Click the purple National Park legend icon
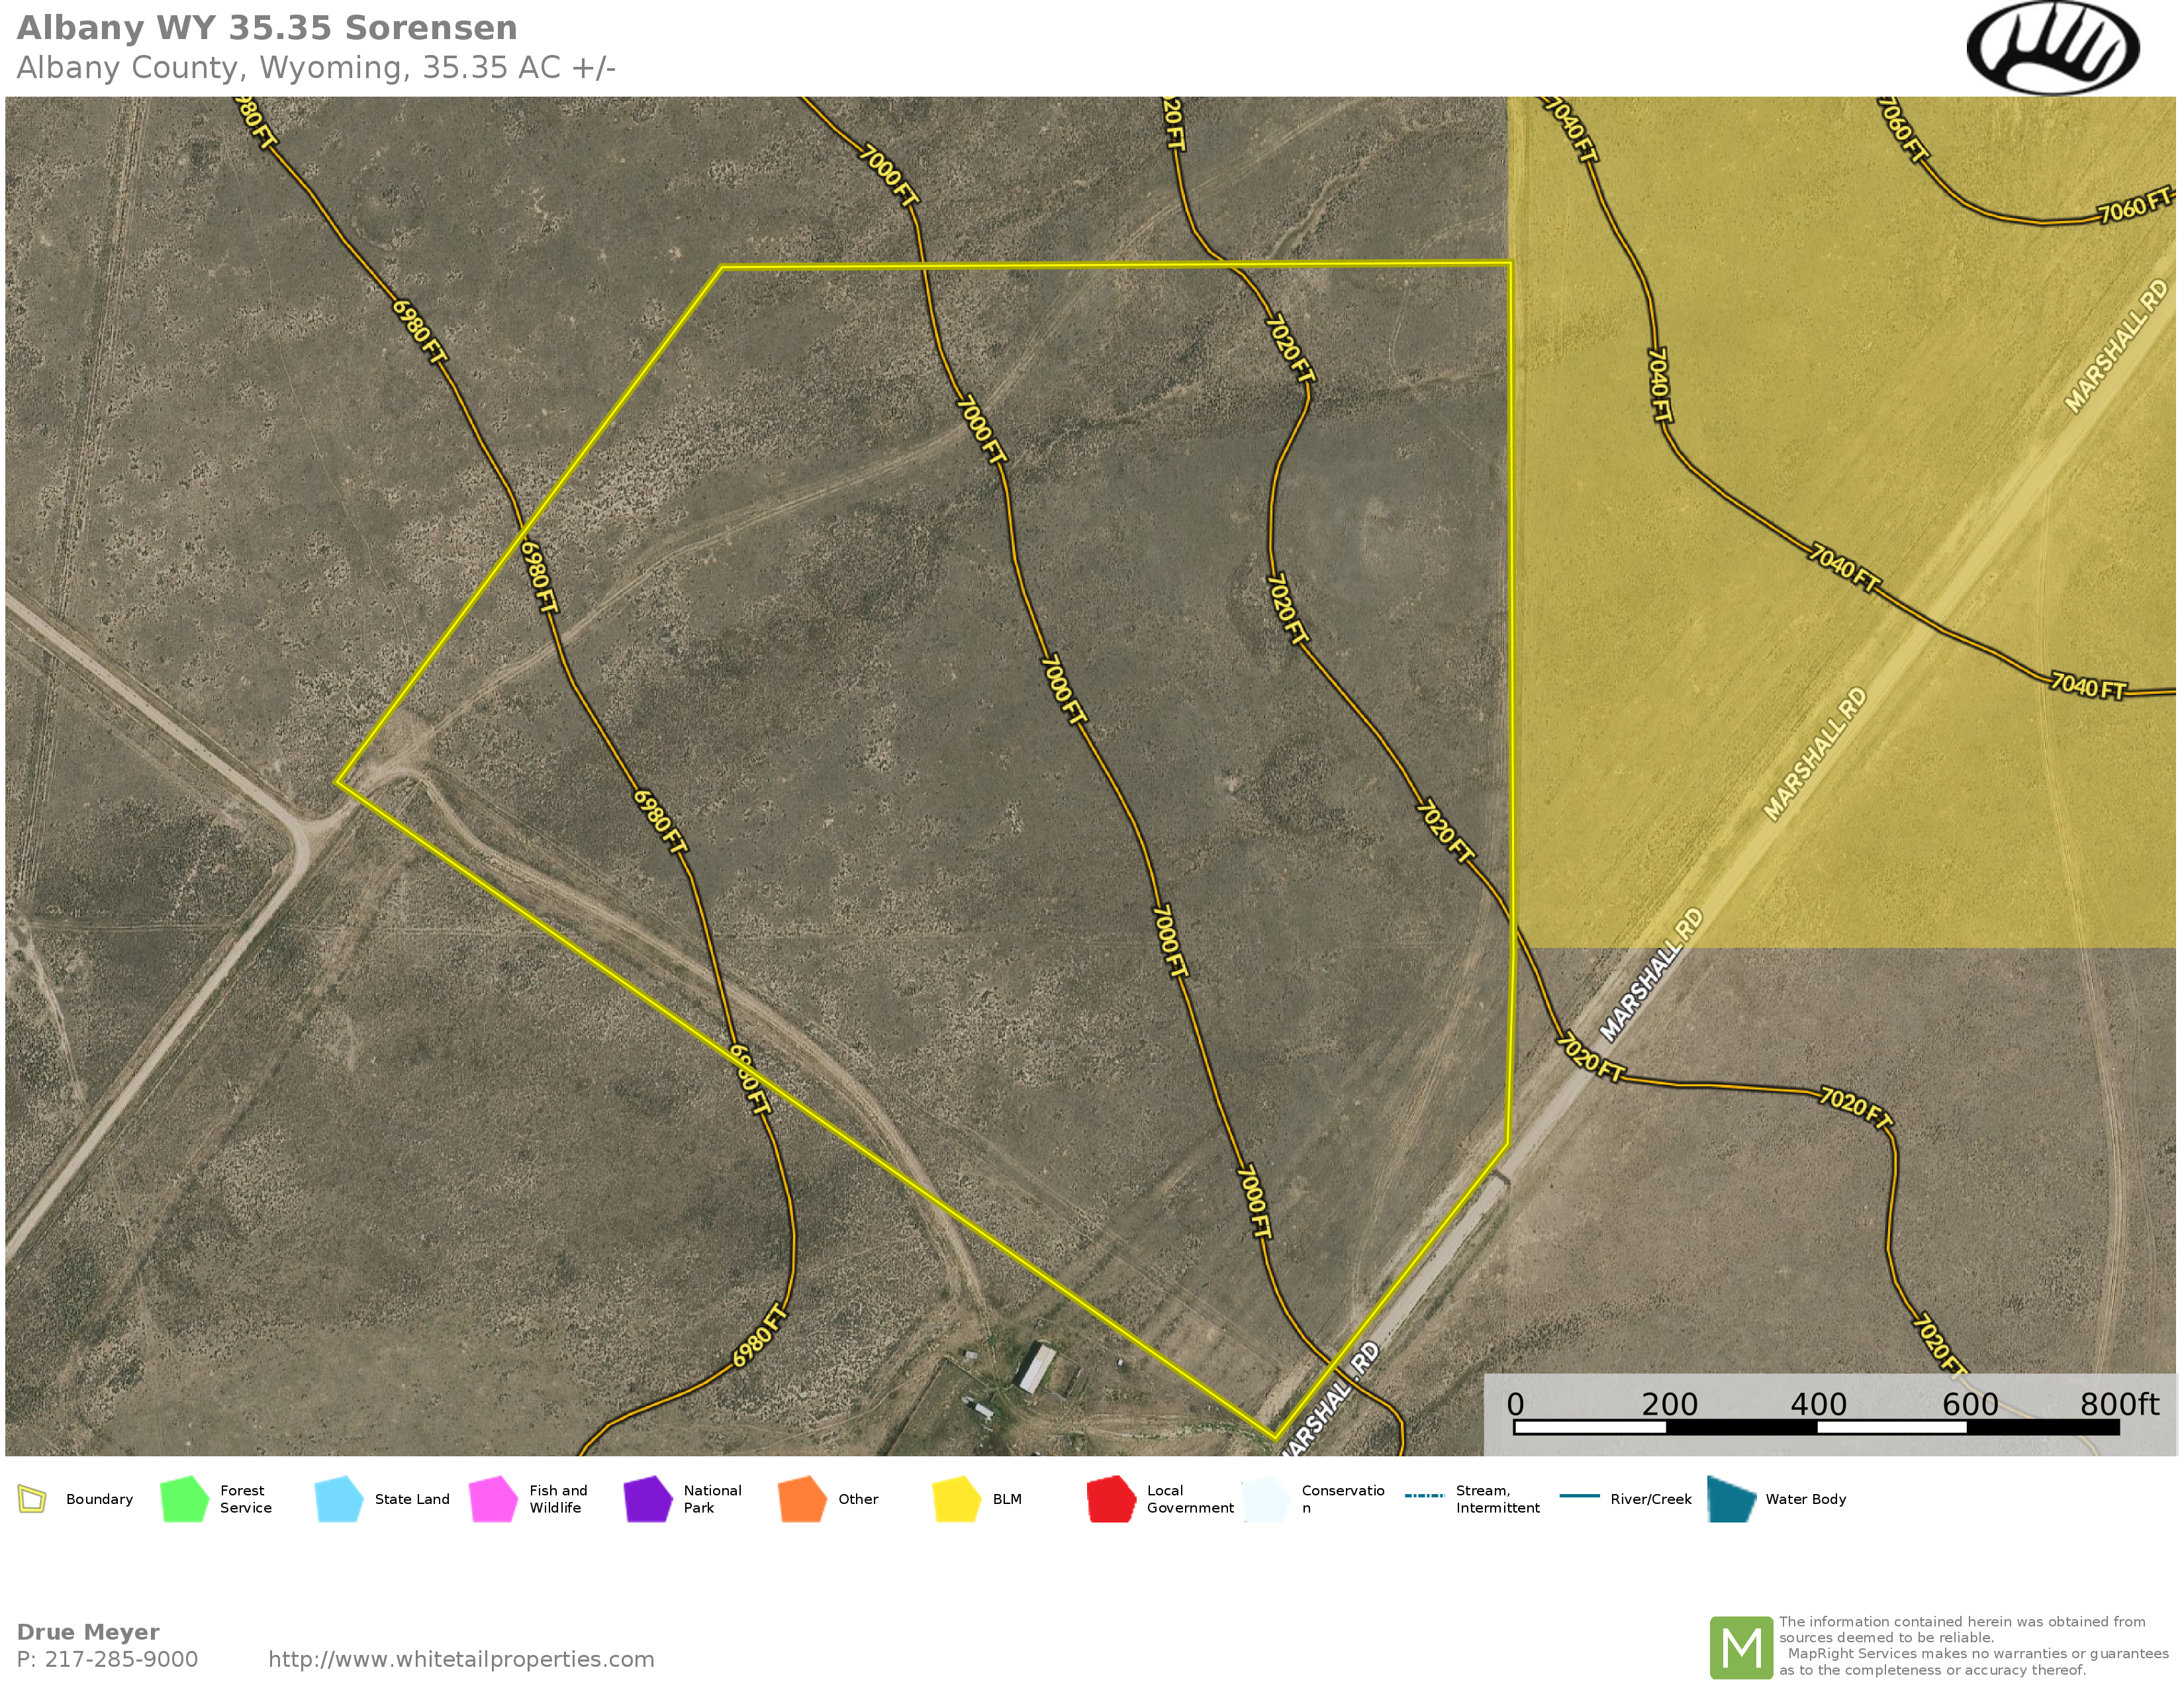The image size is (2184, 1688). tap(647, 1499)
